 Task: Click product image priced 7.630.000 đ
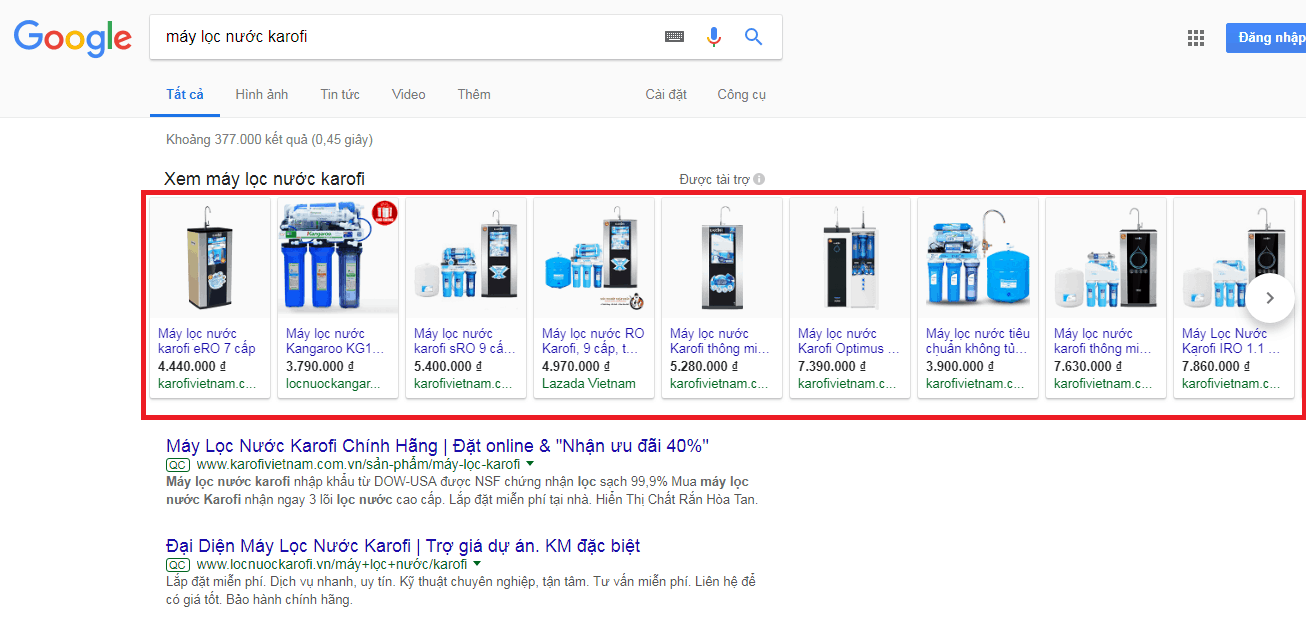click(x=1106, y=259)
